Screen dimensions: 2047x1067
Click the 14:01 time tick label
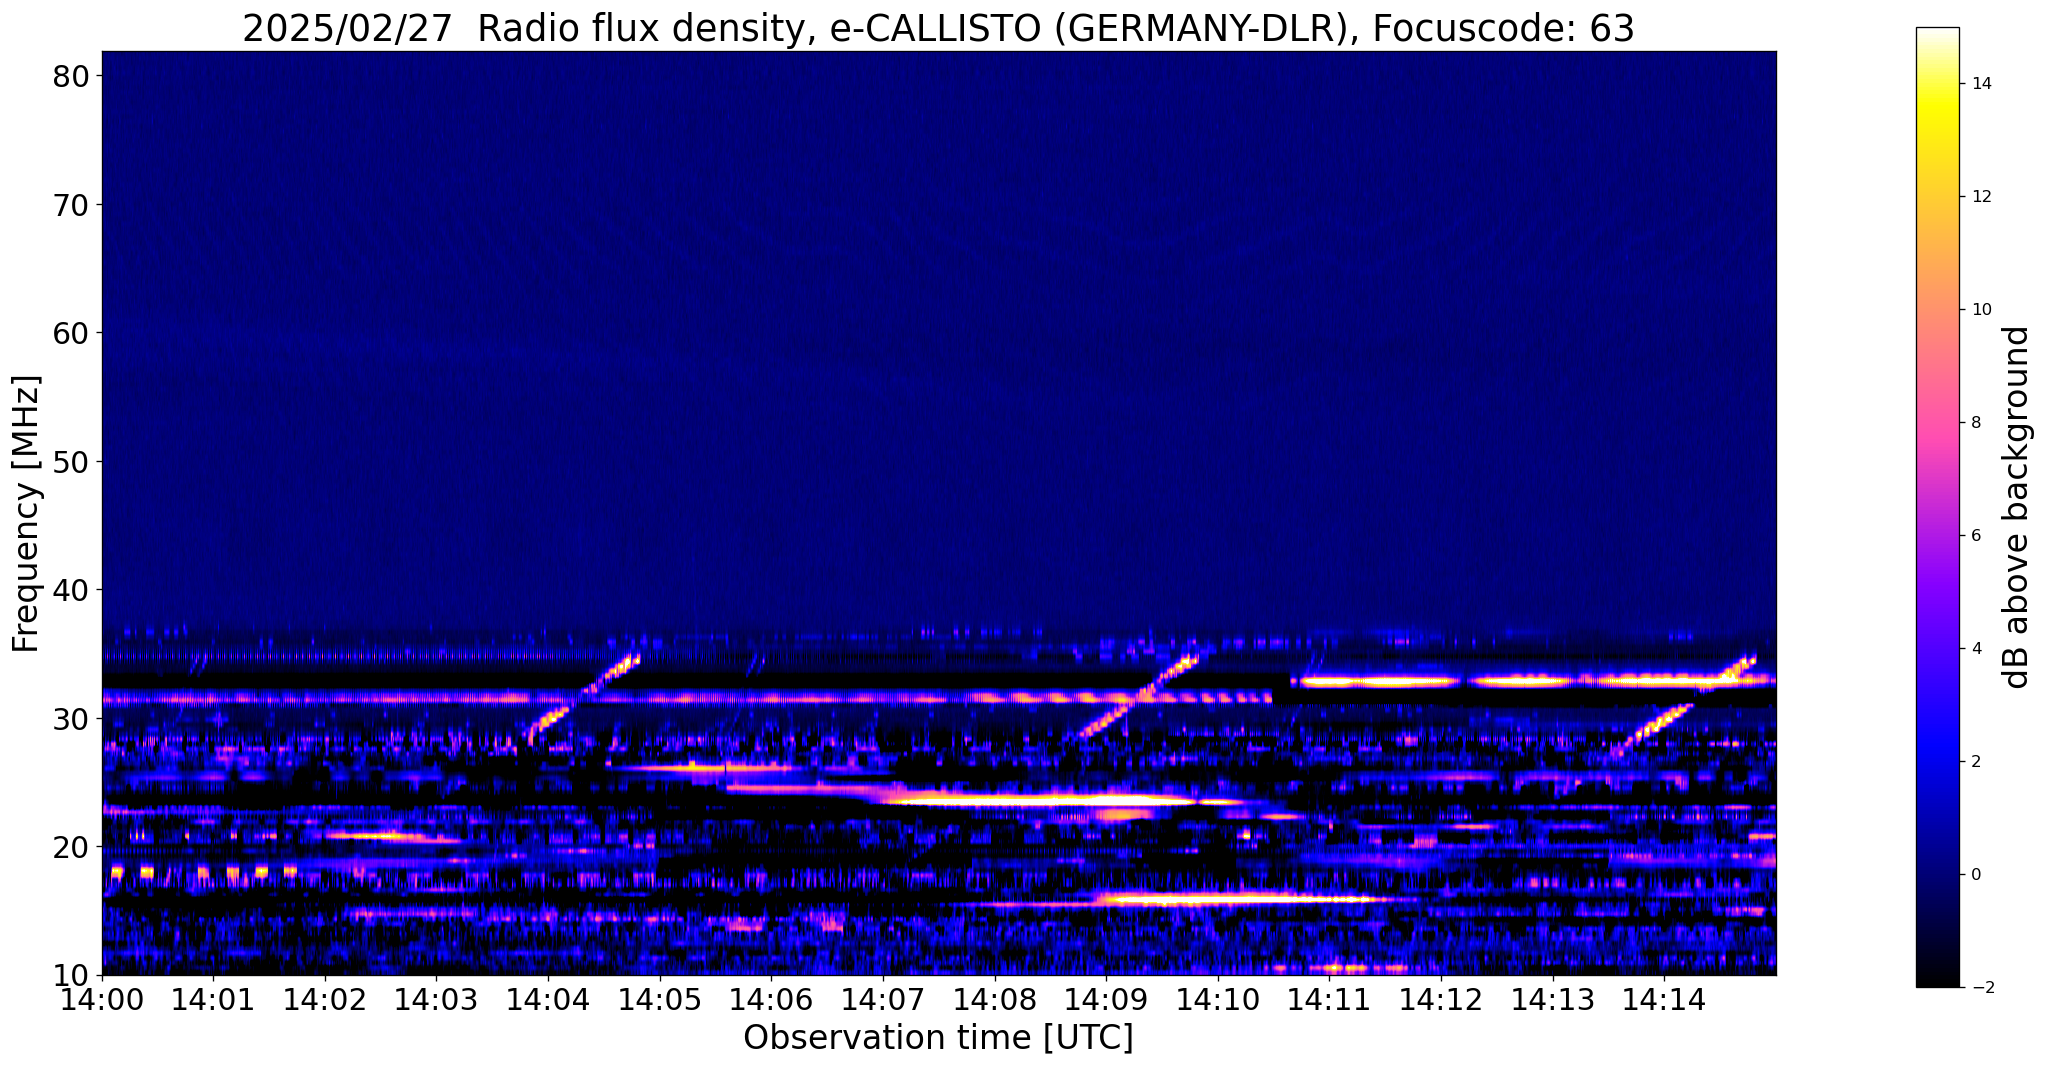tap(213, 1000)
